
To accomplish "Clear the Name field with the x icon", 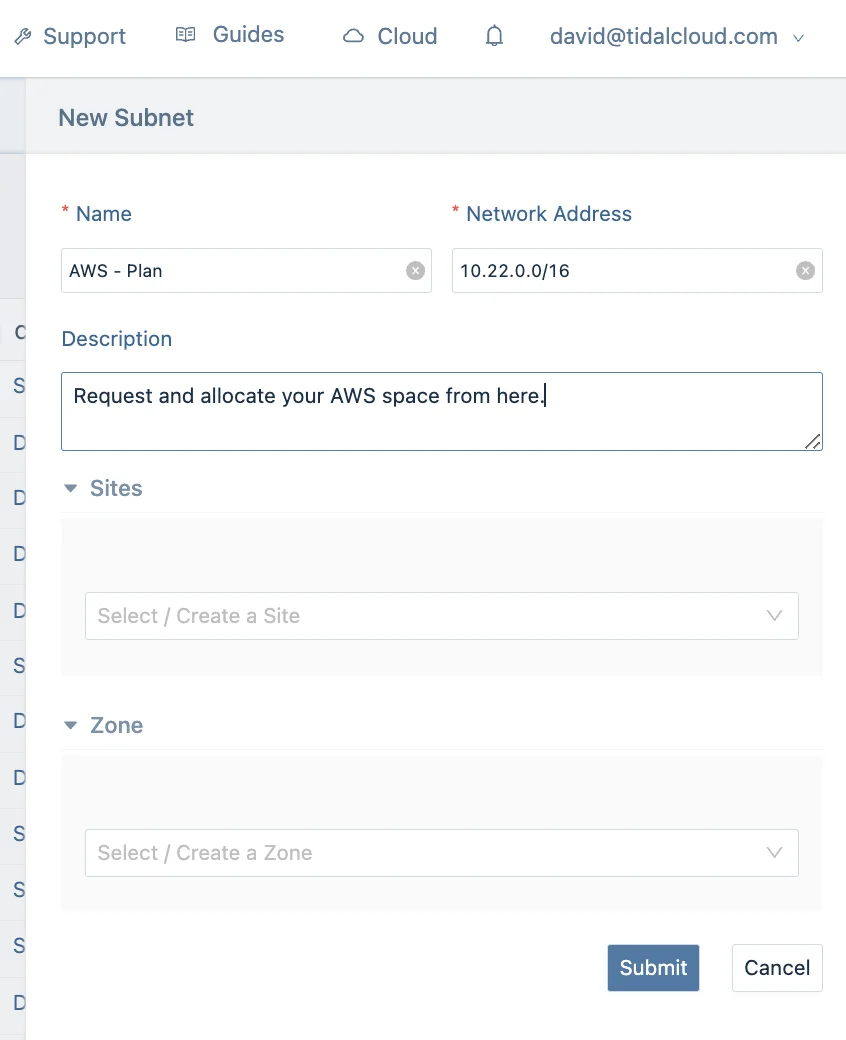I will point(416,271).
